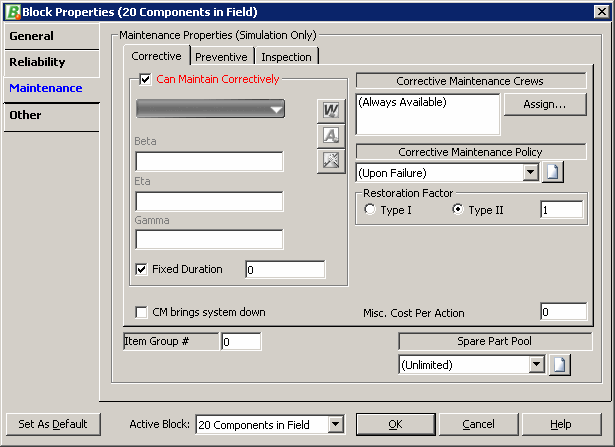This screenshot has width=615, height=447.
Task: Enable CM brings system down
Action: click(141, 313)
